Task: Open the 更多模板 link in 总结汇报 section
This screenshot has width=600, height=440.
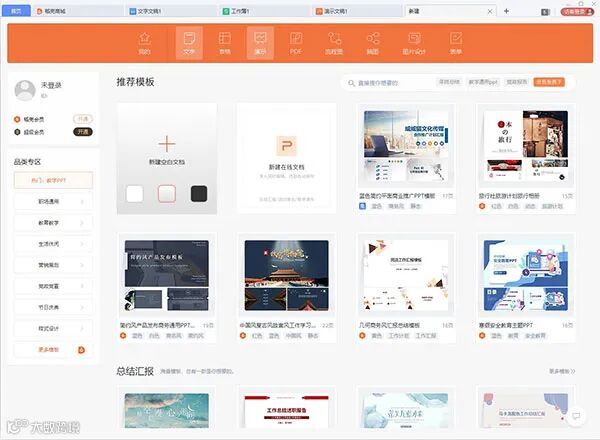Action: click(x=562, y=371)
